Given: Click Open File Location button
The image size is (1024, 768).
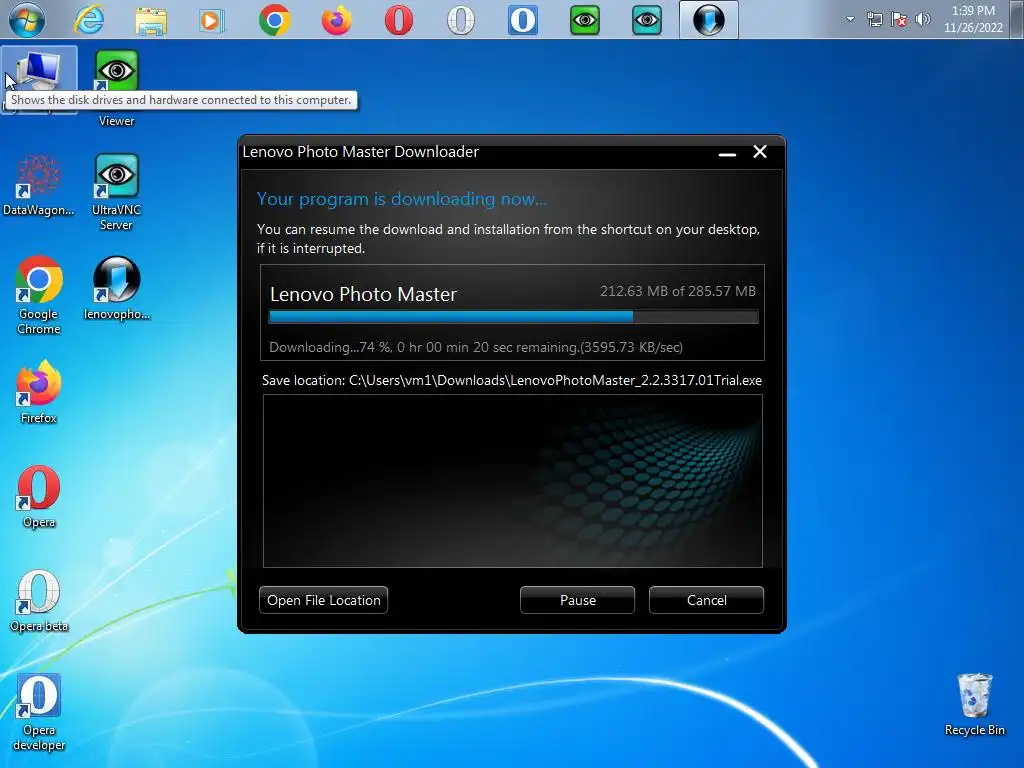Looking at the screenshot, I should click(x=323, y=600).
